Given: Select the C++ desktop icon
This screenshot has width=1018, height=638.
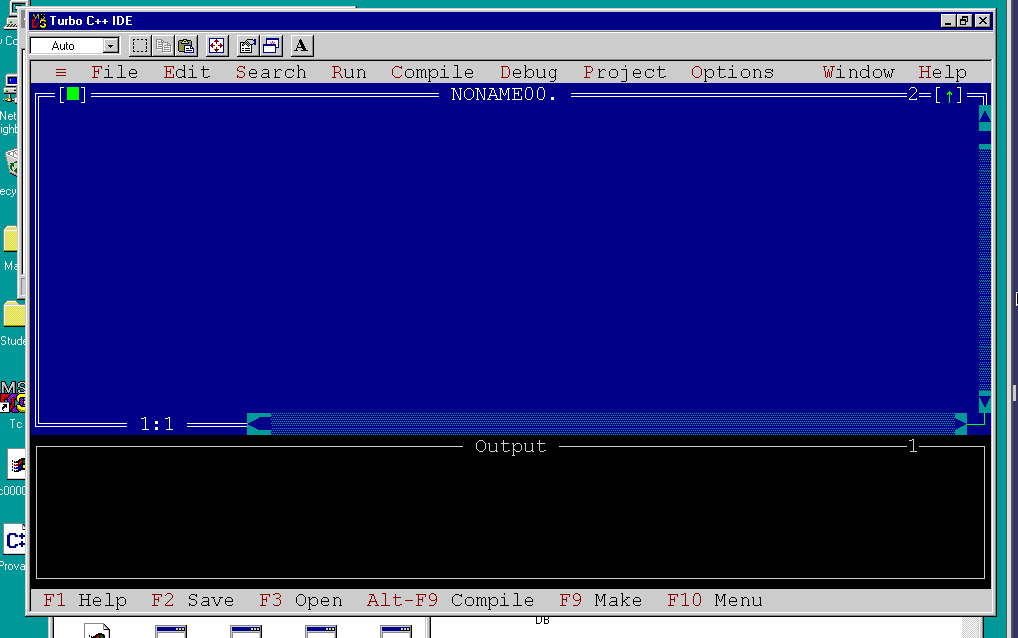Looking at the screenshot, I should click(x=14, y=540).
